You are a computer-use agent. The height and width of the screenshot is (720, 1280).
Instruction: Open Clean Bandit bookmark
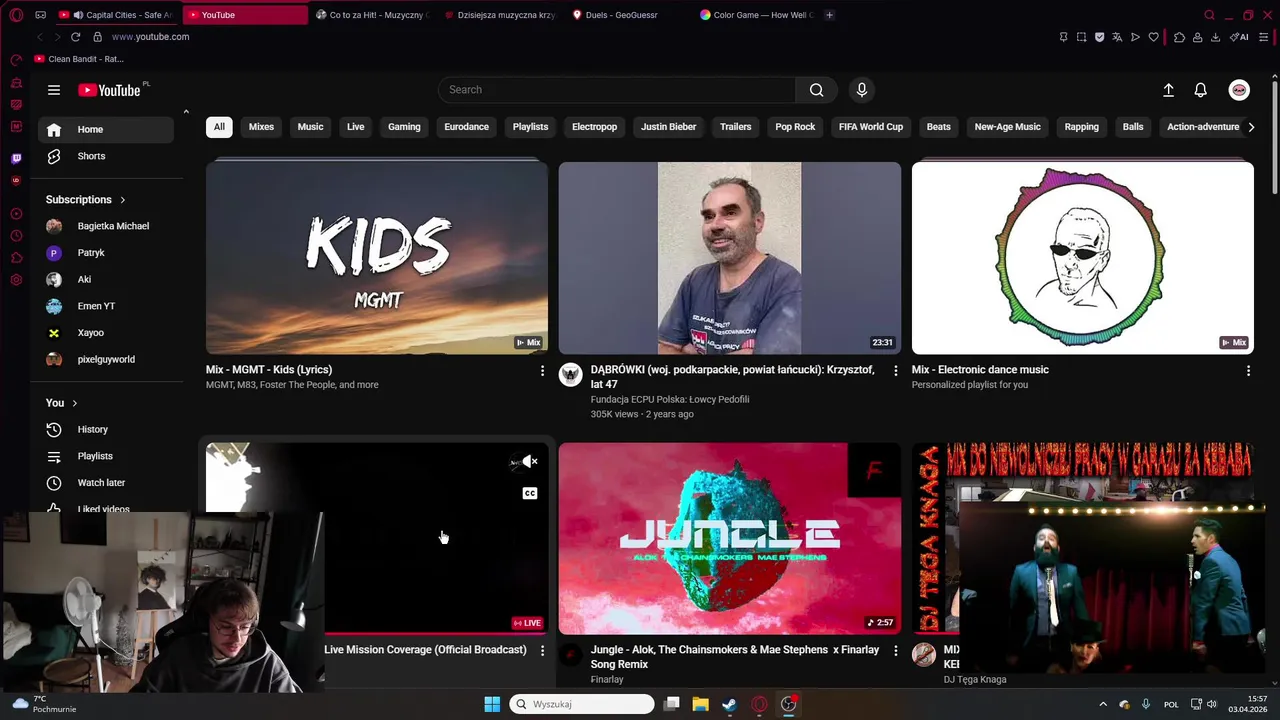[x=79, y=59]
